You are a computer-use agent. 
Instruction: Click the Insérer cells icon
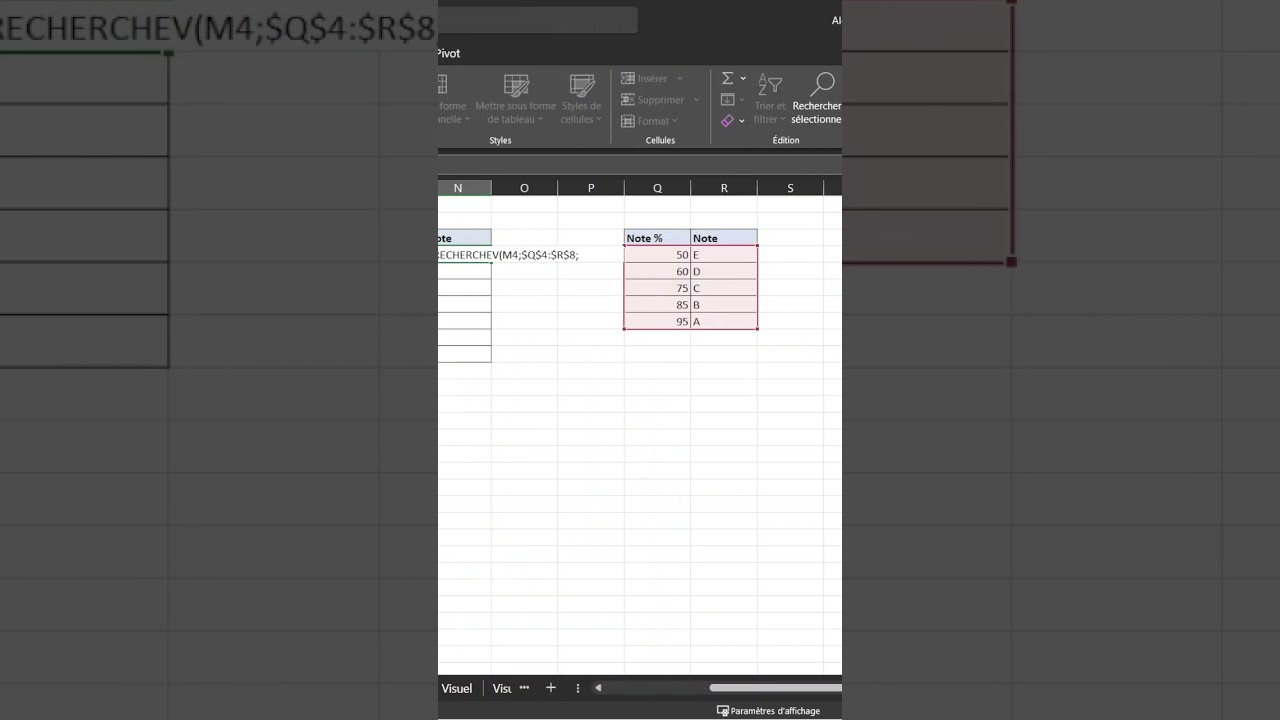(628, 78)
